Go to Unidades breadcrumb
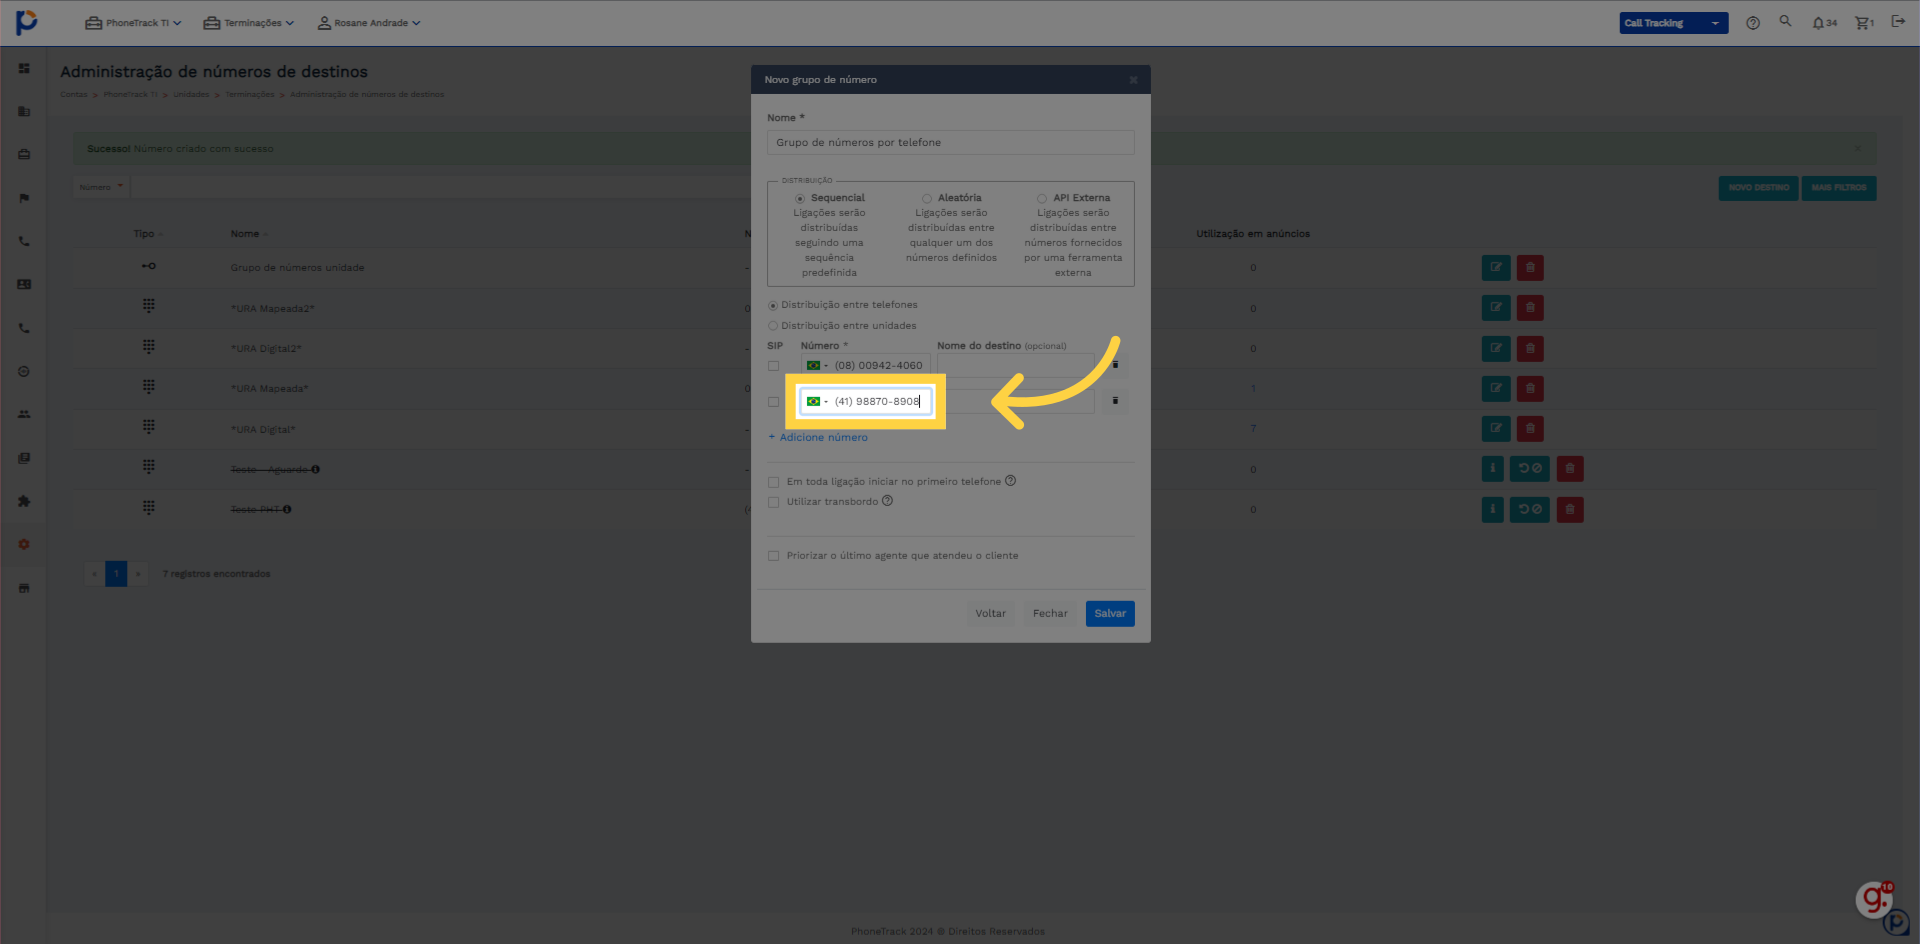The width and height of the screenshot is (1920, 944). (191, 95)
